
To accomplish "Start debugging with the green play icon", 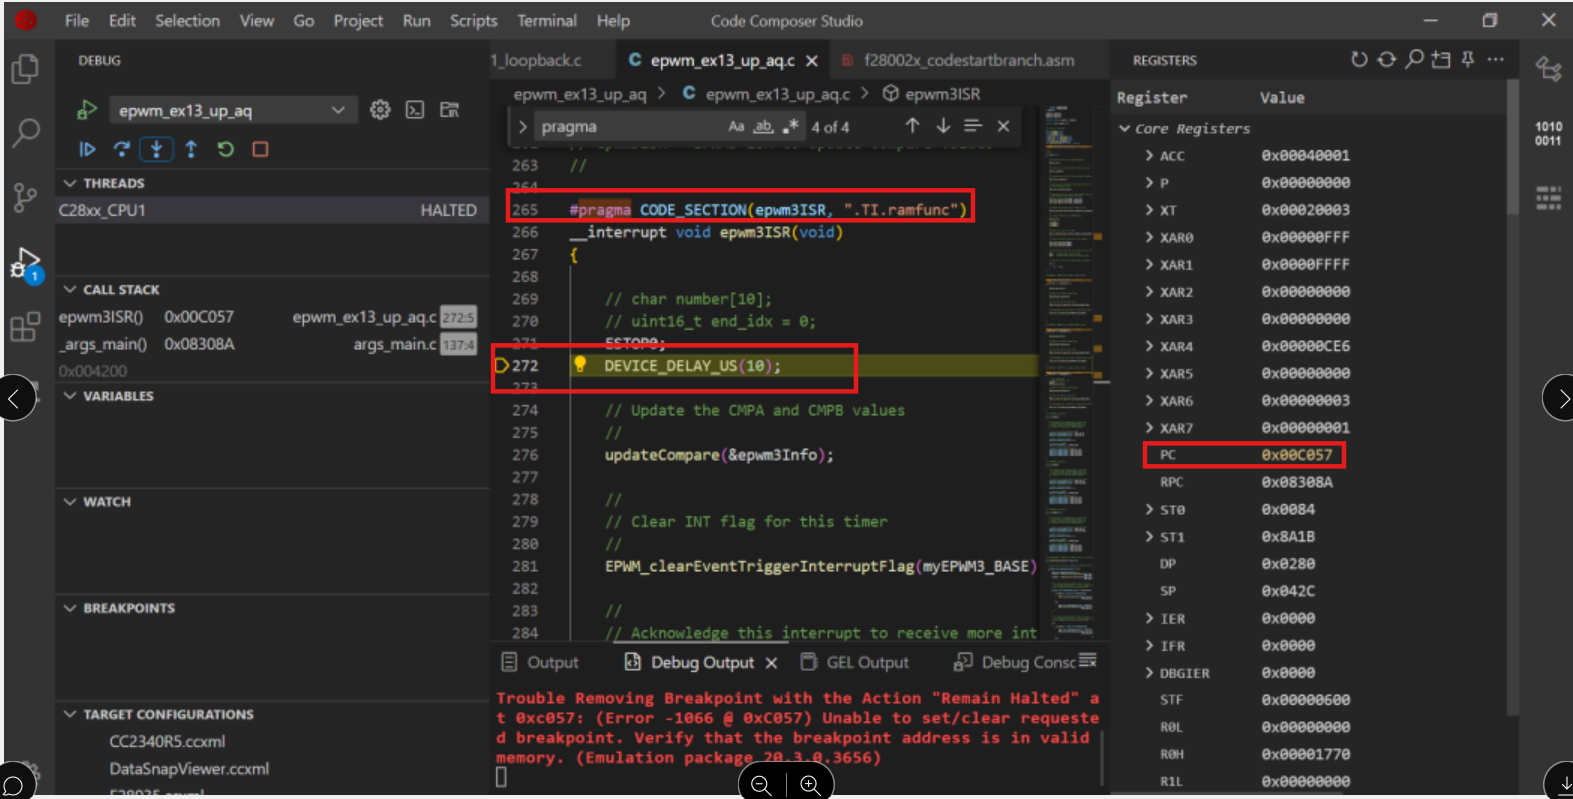I will pos(87,110).
